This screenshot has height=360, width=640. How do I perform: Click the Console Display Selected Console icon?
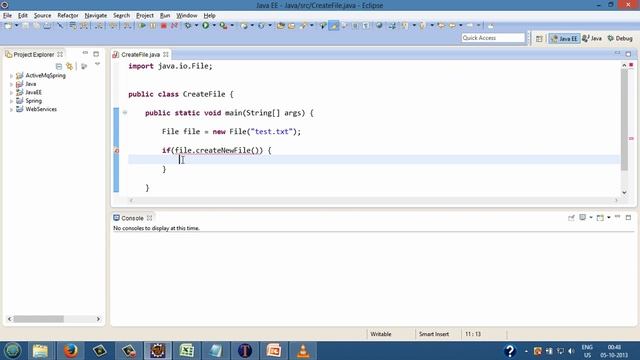coord(583,218)
